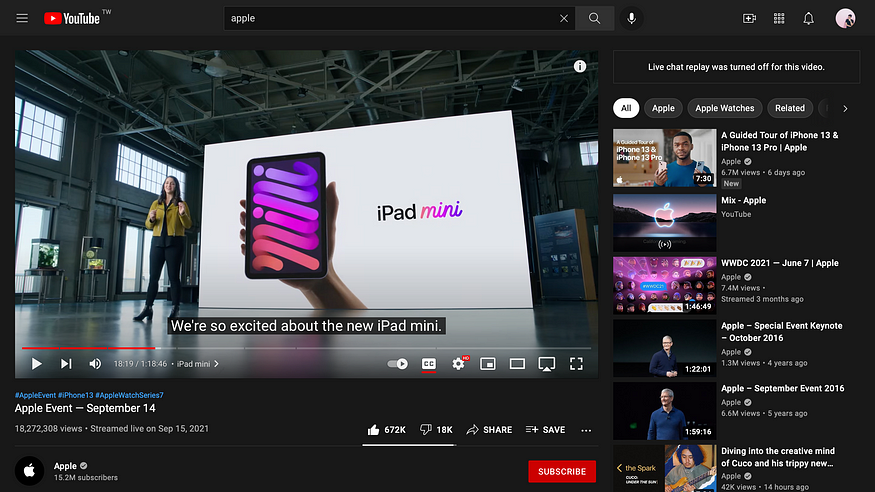
Task: Open Mix - Apple playlist thumbnail
Action: [x=664, y=223]
